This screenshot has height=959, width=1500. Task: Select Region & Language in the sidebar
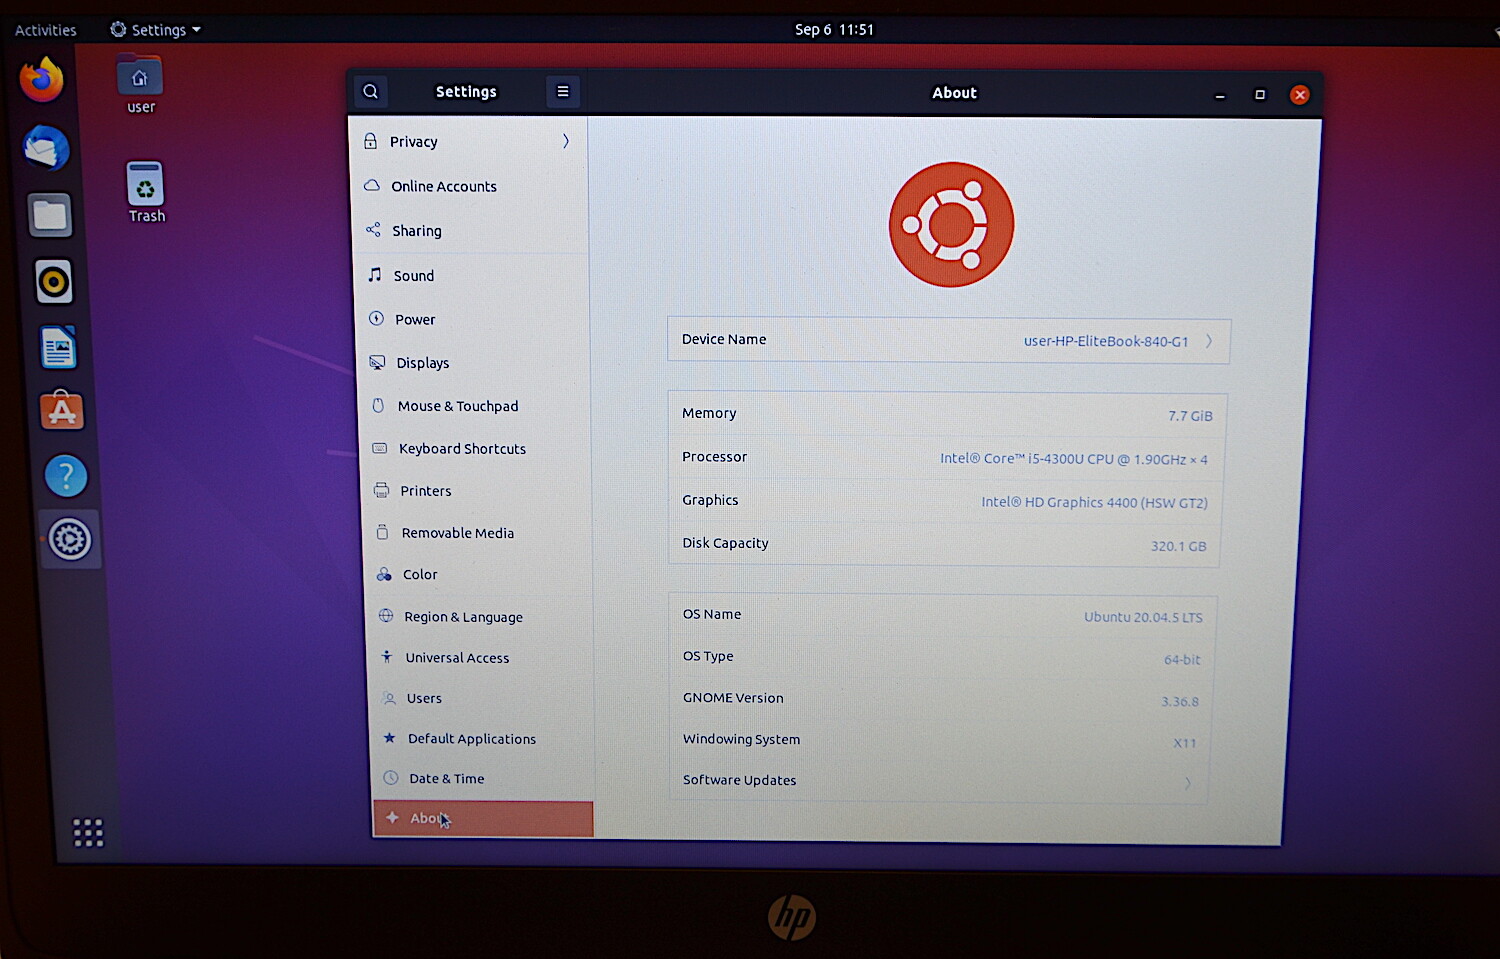[480, 616]
